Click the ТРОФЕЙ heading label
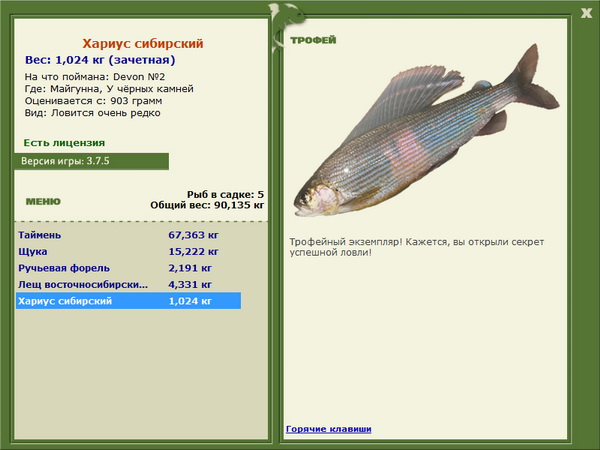Screen dimensions: 600x450 [313, 40]
